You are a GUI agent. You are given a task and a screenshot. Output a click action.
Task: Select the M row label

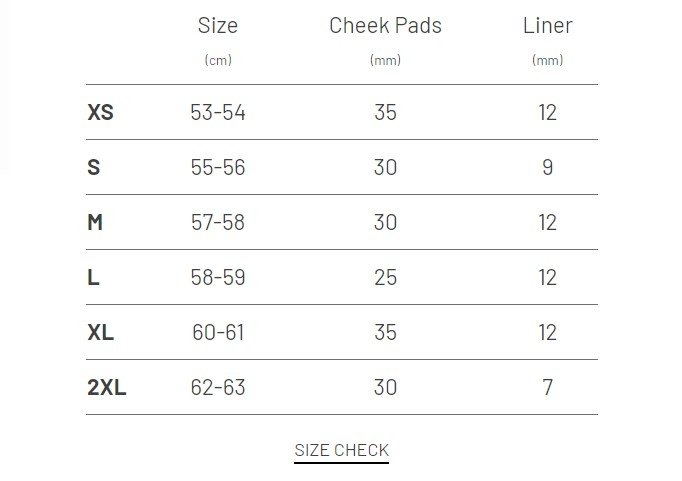tap(95, 222)
